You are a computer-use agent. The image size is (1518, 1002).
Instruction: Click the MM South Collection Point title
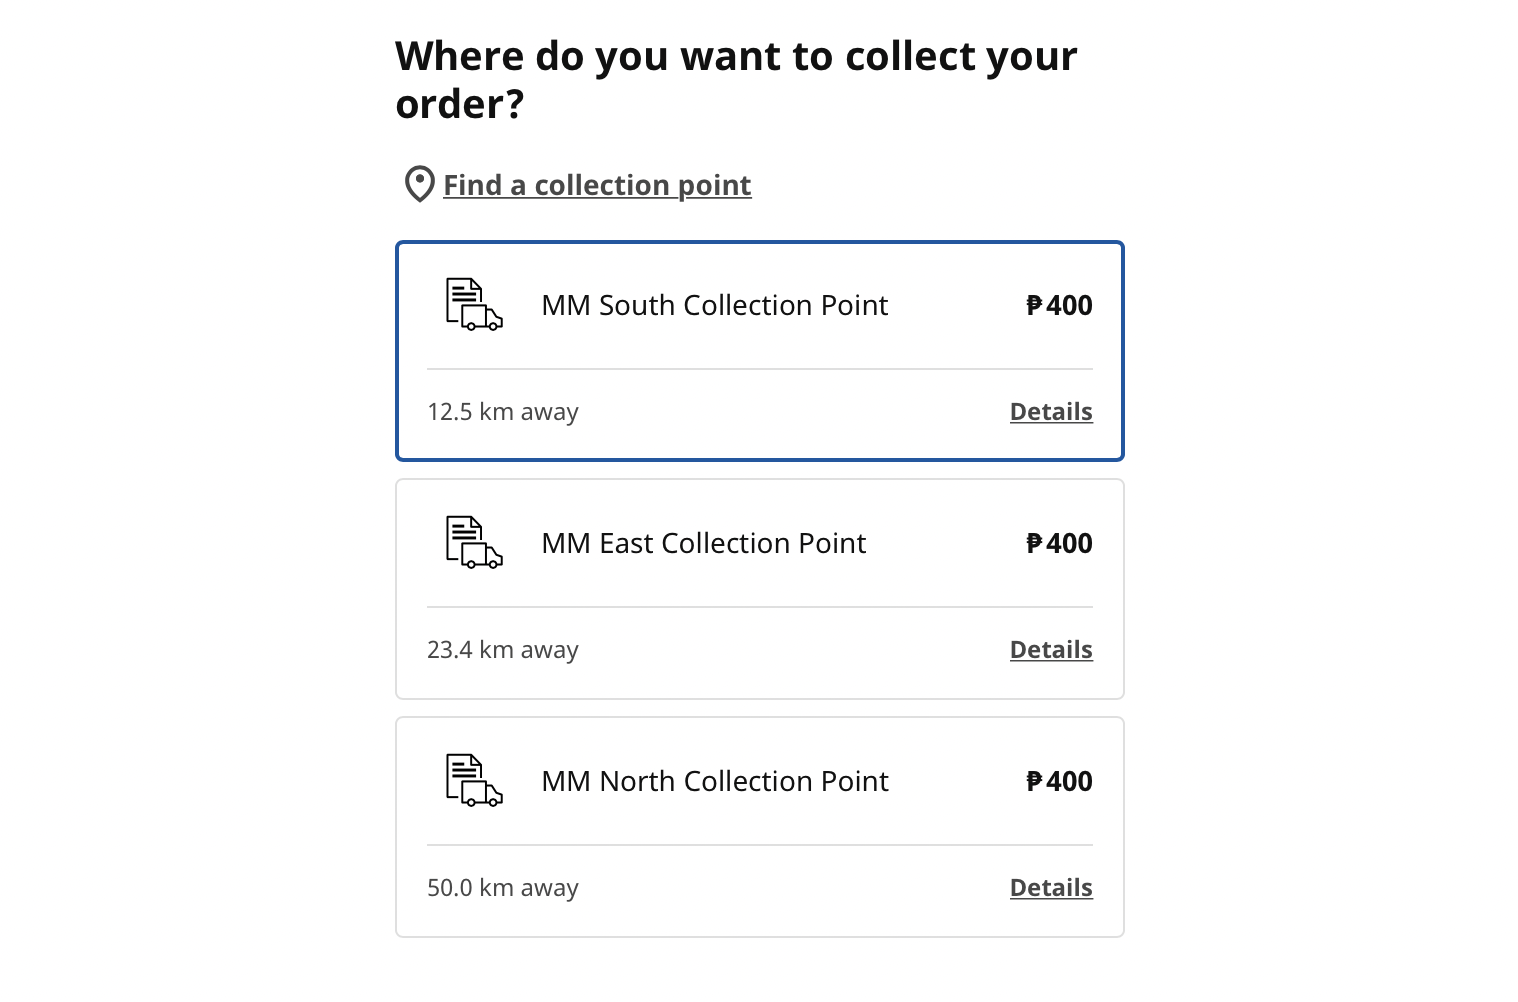(715, 305)
